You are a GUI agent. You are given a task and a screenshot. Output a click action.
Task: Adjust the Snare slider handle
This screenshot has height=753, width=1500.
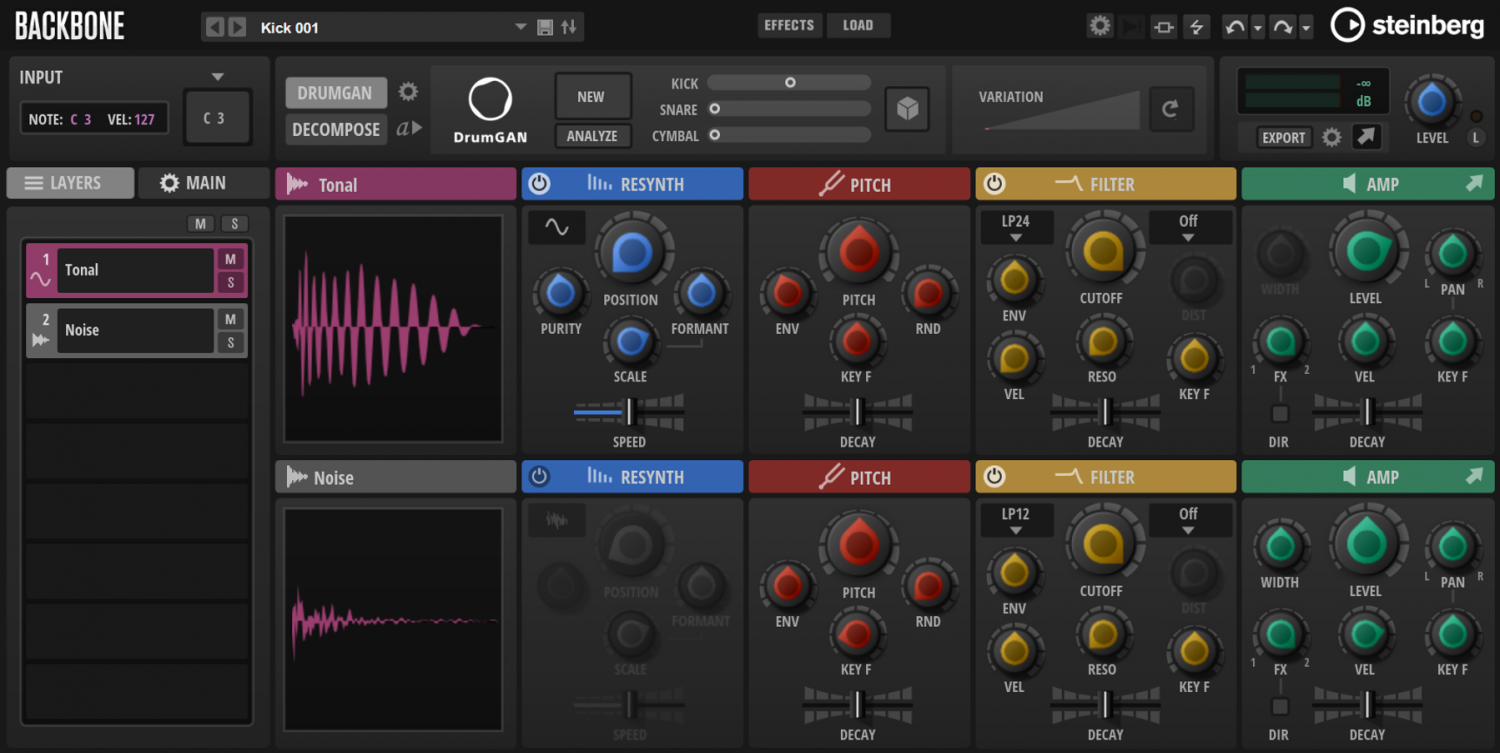click(715, 109)
